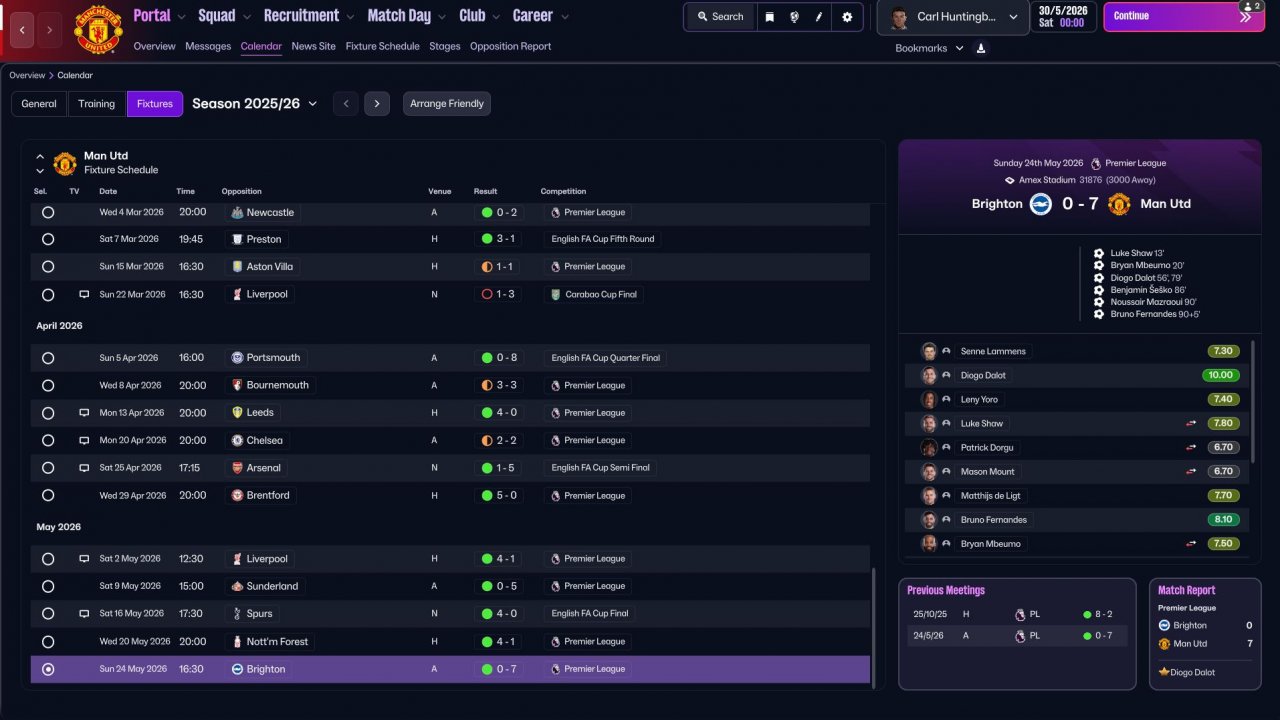Click the Manchester United club crest
This screenshot has height=720, width=1280.
[98, 30]
